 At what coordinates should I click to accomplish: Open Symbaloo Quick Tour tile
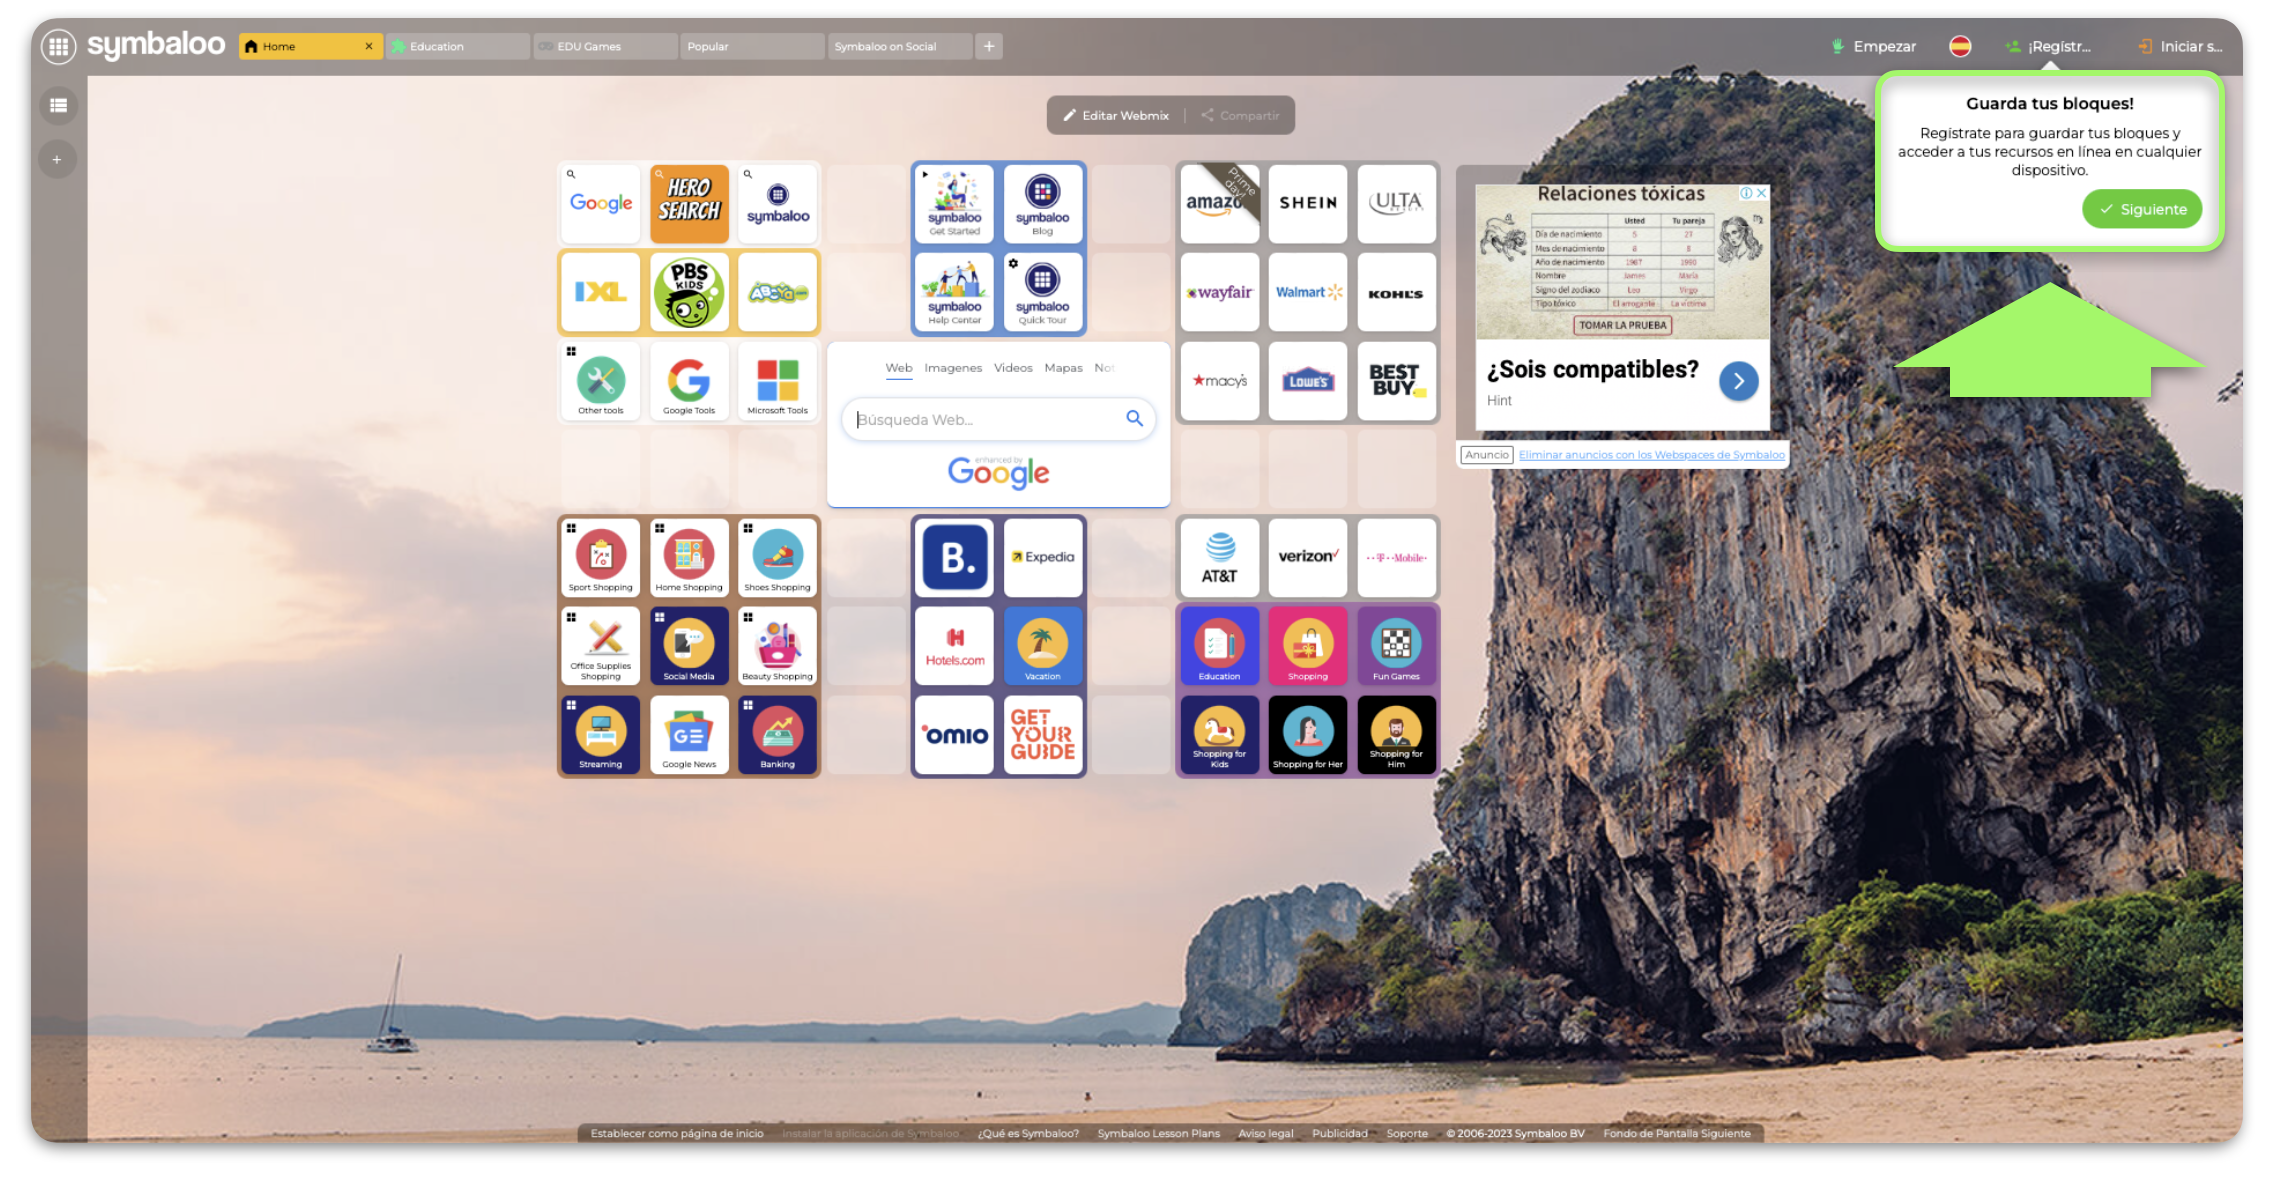(1043, 292)
